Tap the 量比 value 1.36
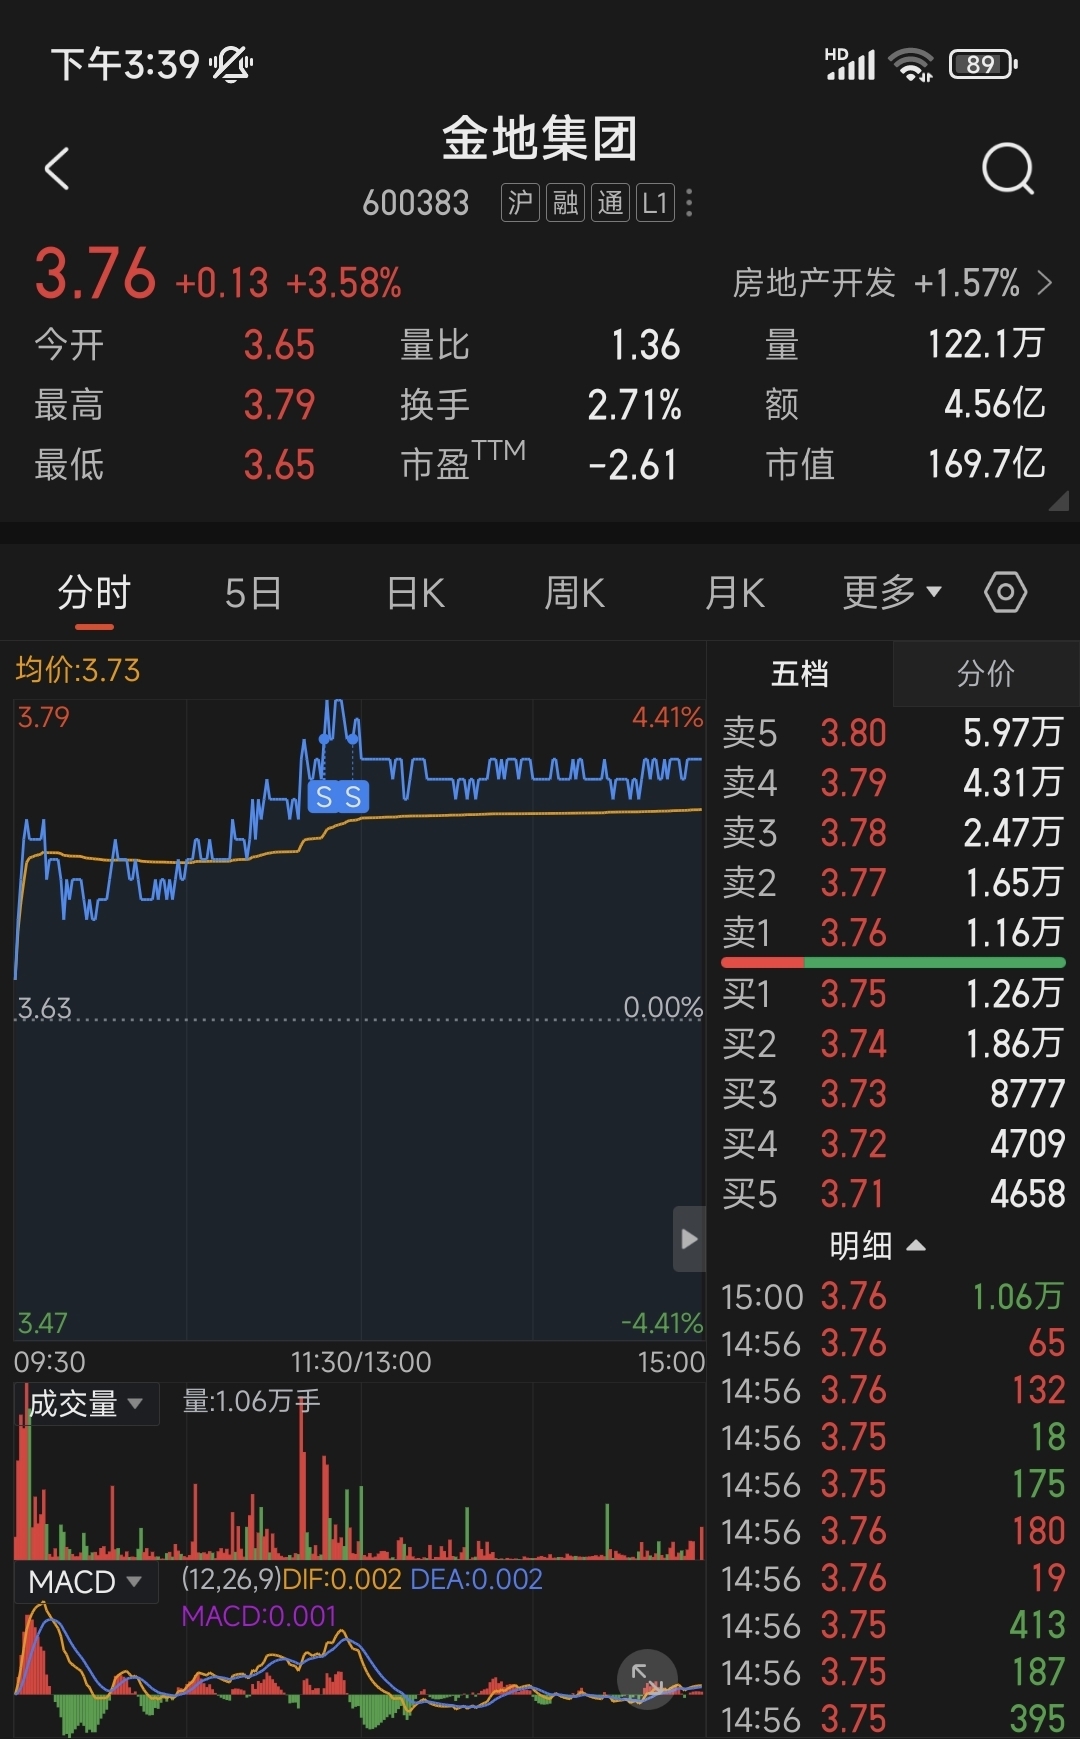 tap(645, 345)
